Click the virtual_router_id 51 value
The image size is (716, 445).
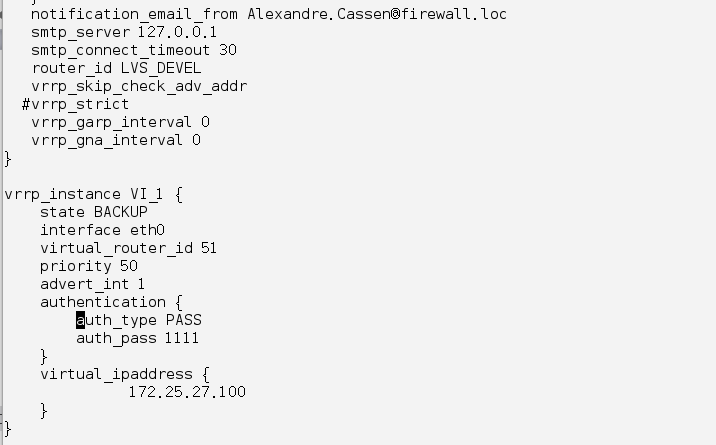click(209, 248)
